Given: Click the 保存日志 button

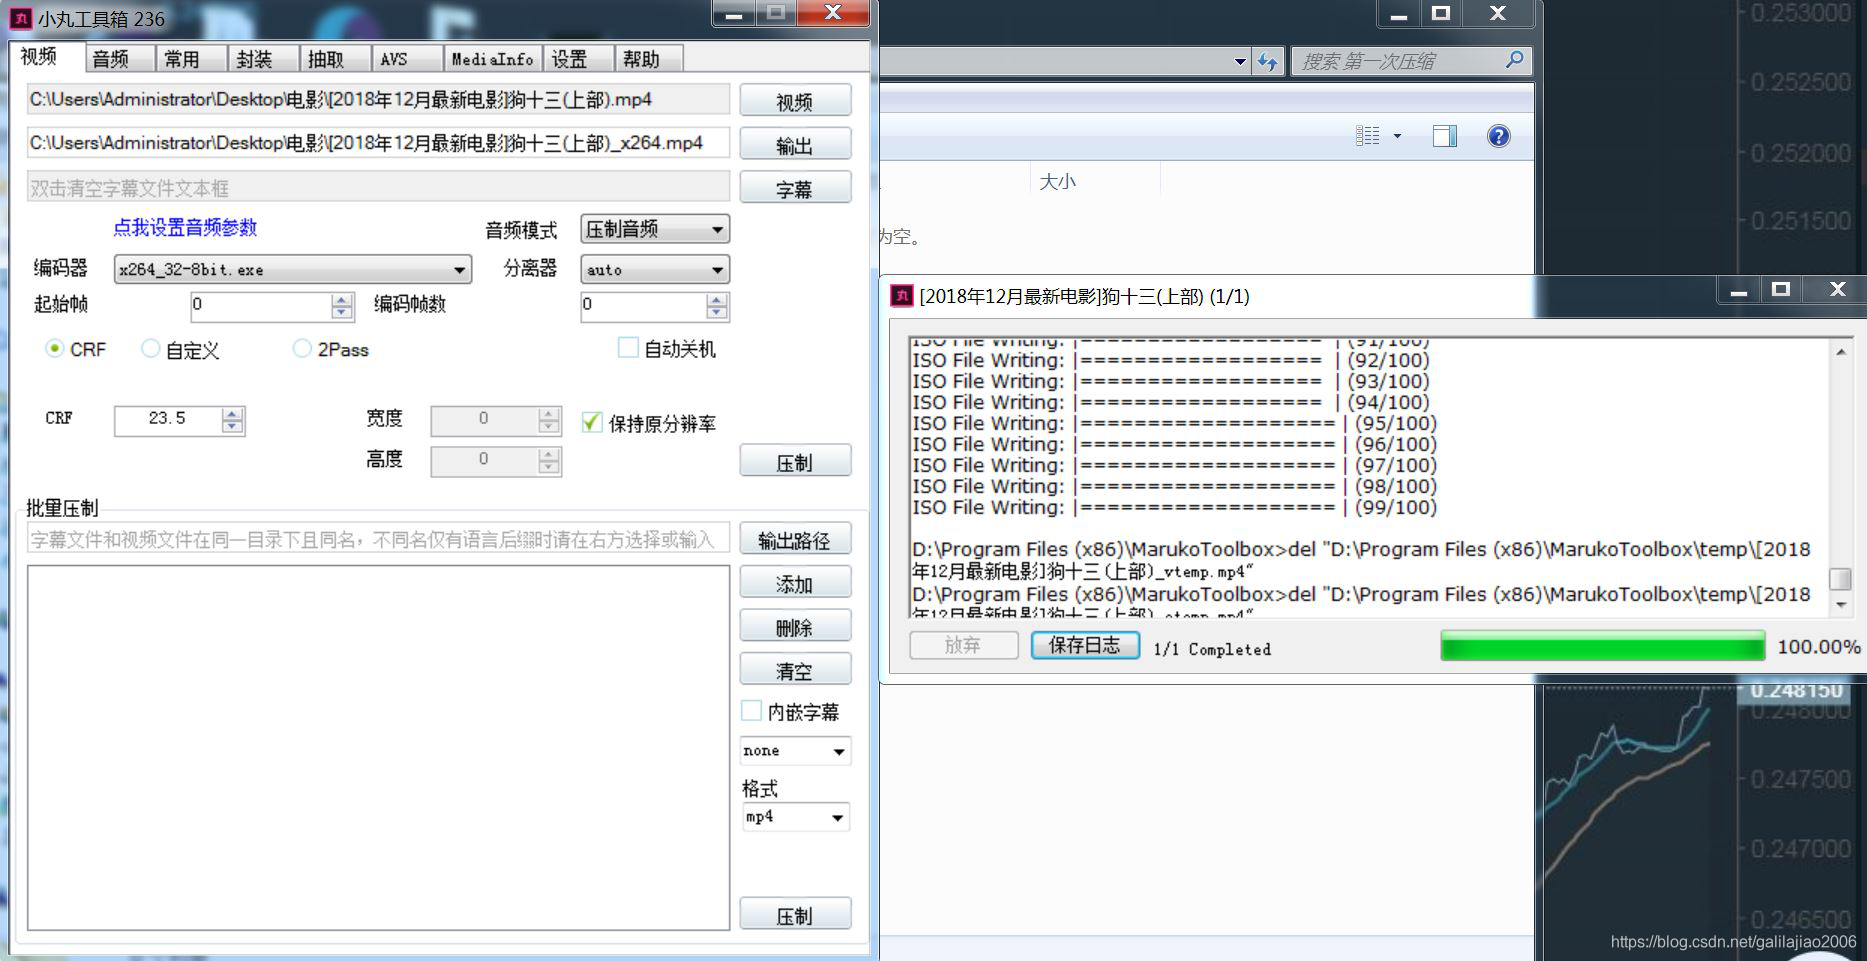Looking at the screenshot, I should pos(1085,645).
